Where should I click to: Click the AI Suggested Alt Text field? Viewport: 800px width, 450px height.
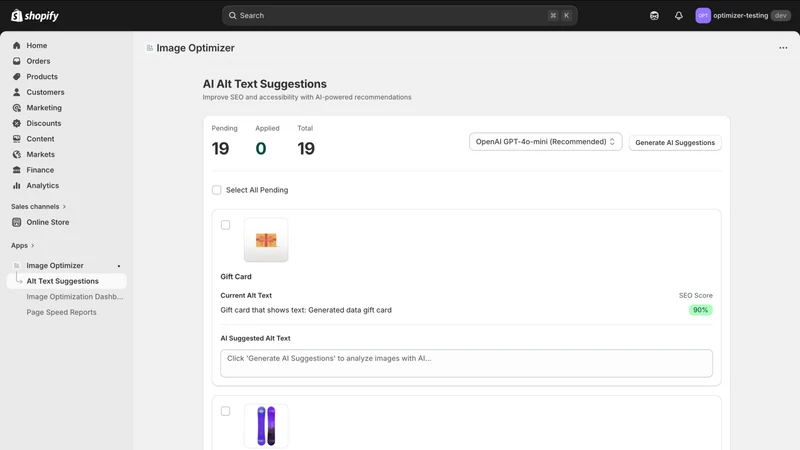pyautogui.click(x=466, y=363)
